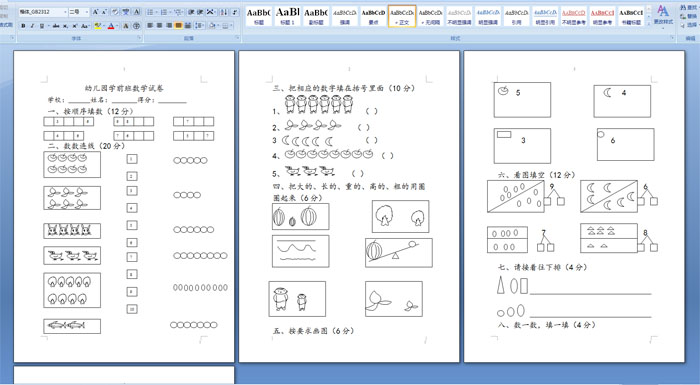Screen dimensions: 700x385
Task: Toggle the highlighted Justify alignment button
Action: tap(179, 26)
